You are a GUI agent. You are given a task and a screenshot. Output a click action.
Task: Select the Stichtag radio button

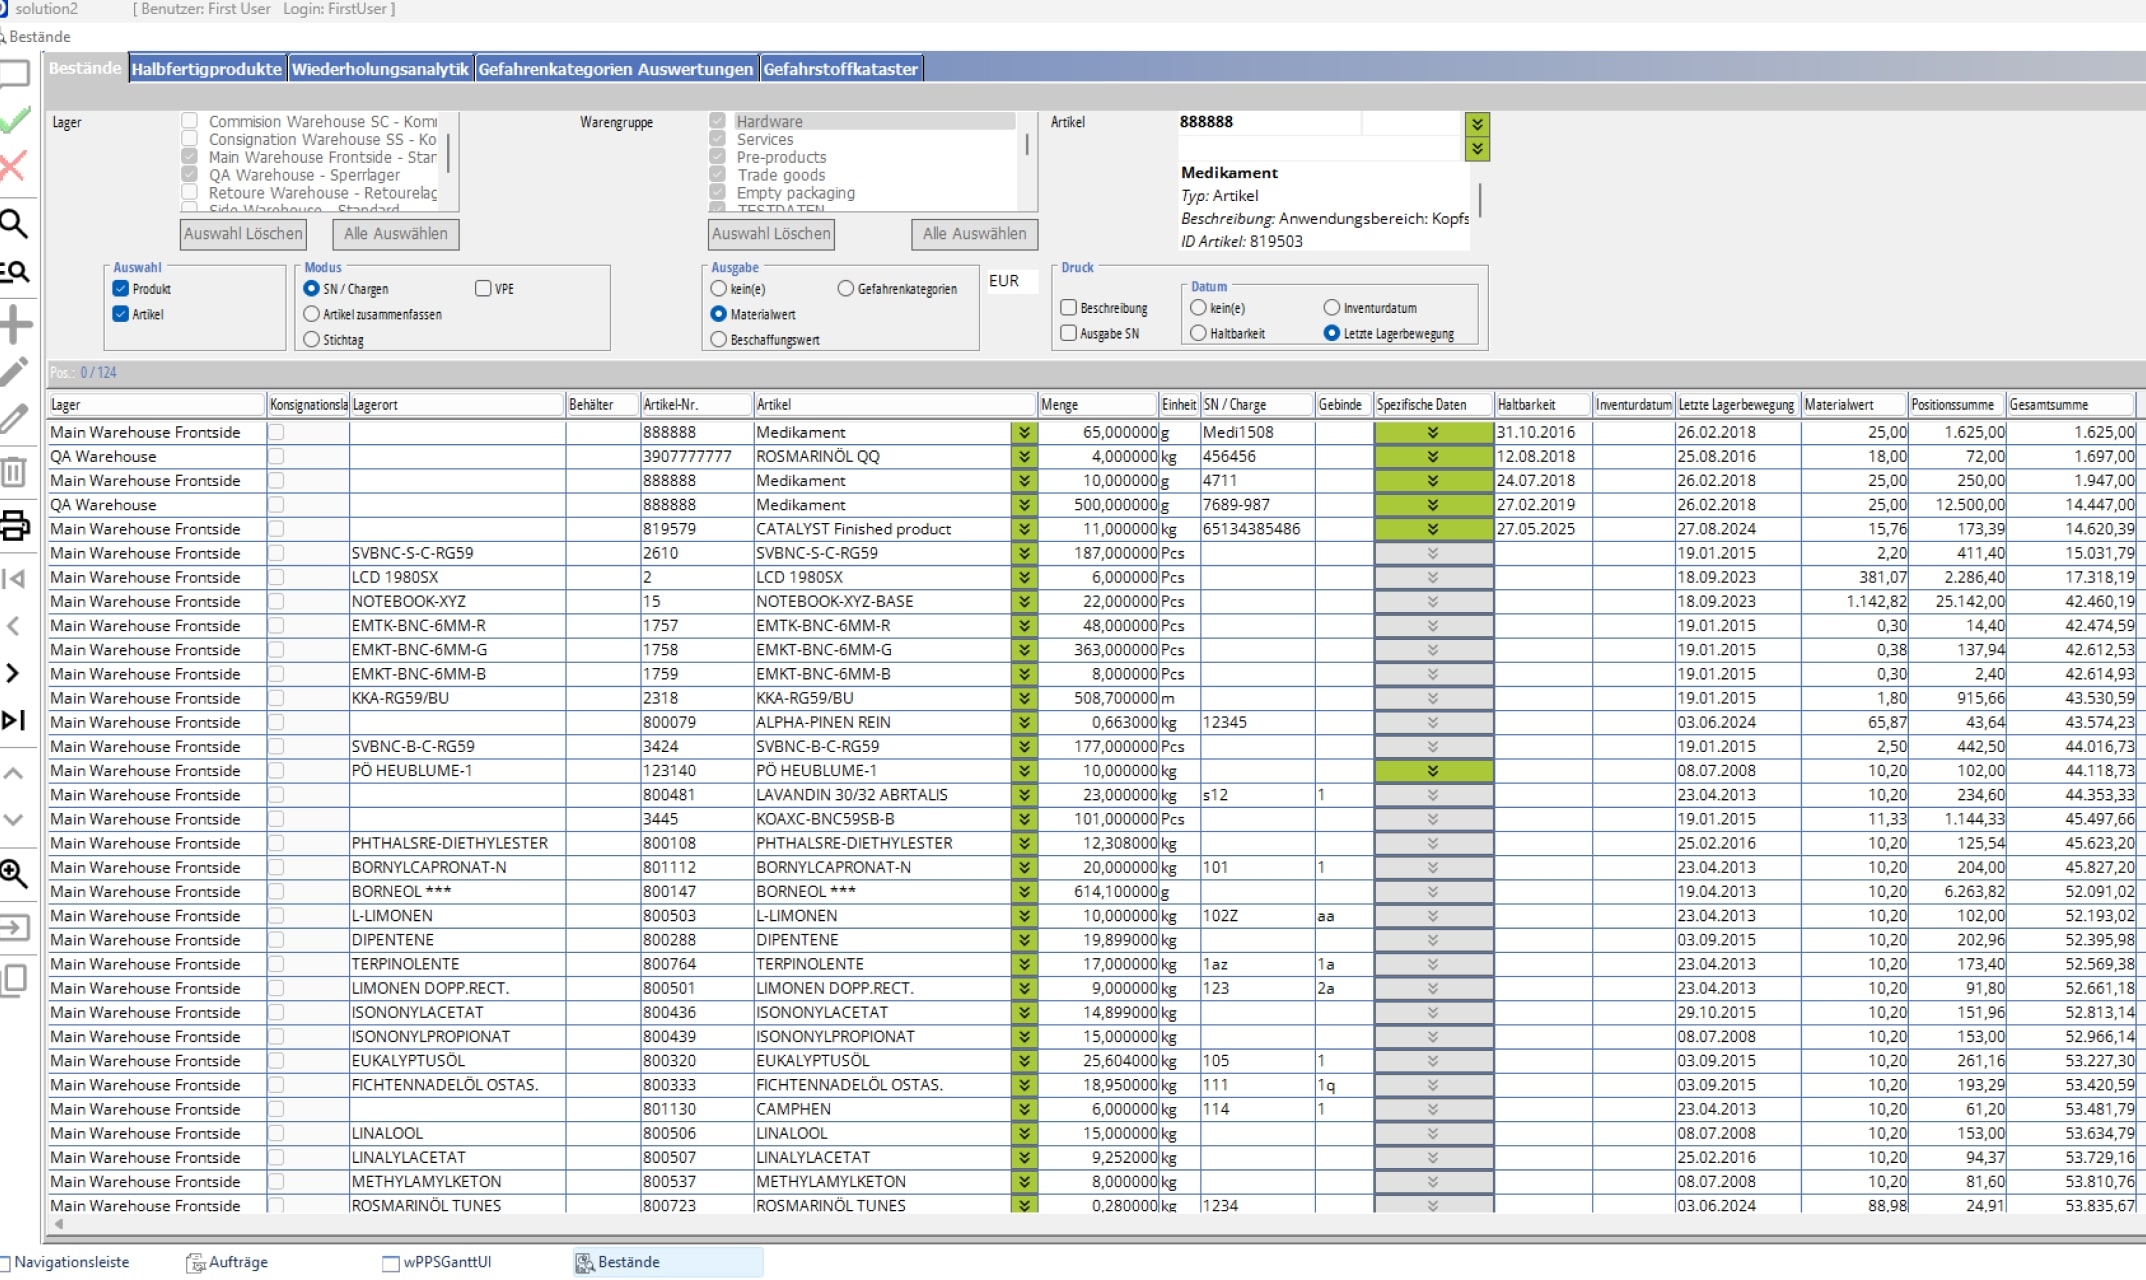311,340
